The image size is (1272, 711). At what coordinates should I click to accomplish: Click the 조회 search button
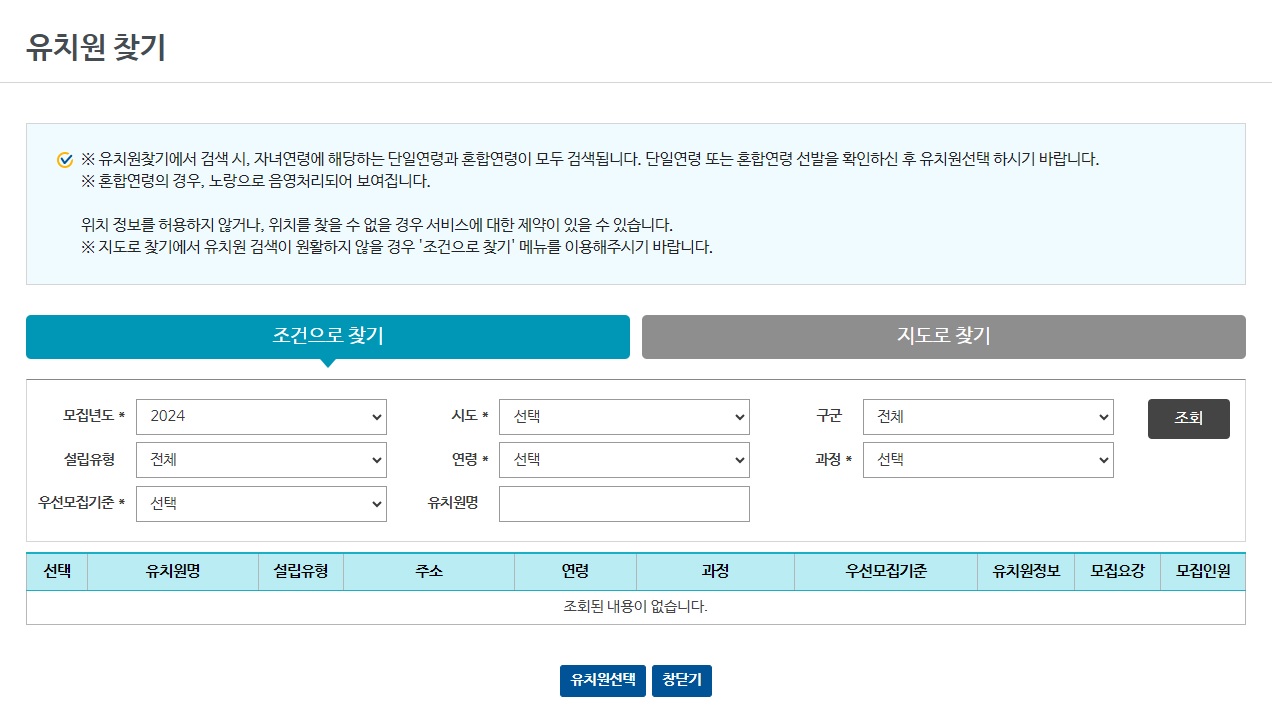pyautogui.click(x=1188, y=418)
